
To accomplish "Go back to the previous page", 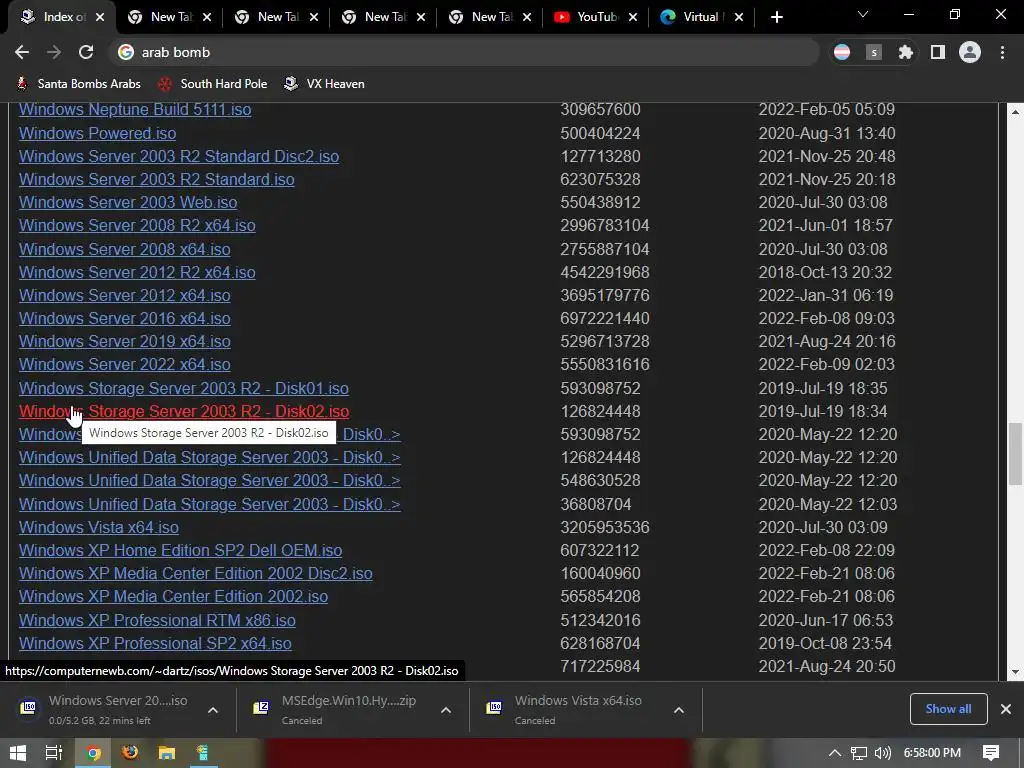I will coord(22,52).
